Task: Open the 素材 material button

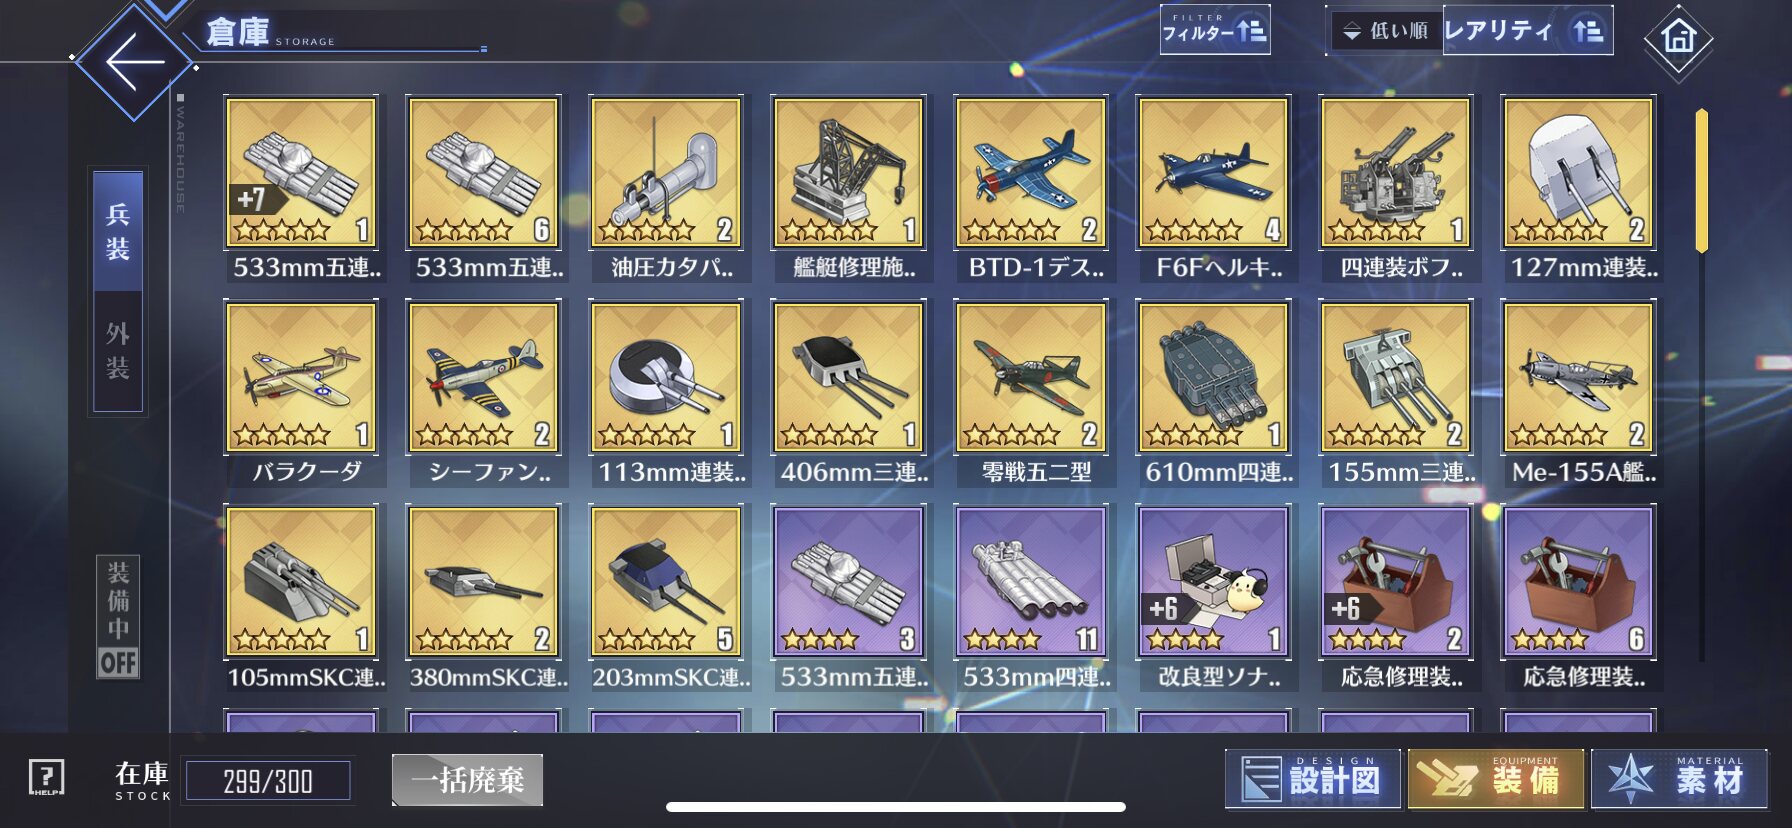Action: pyautogui.click(x=1679, y=778)
